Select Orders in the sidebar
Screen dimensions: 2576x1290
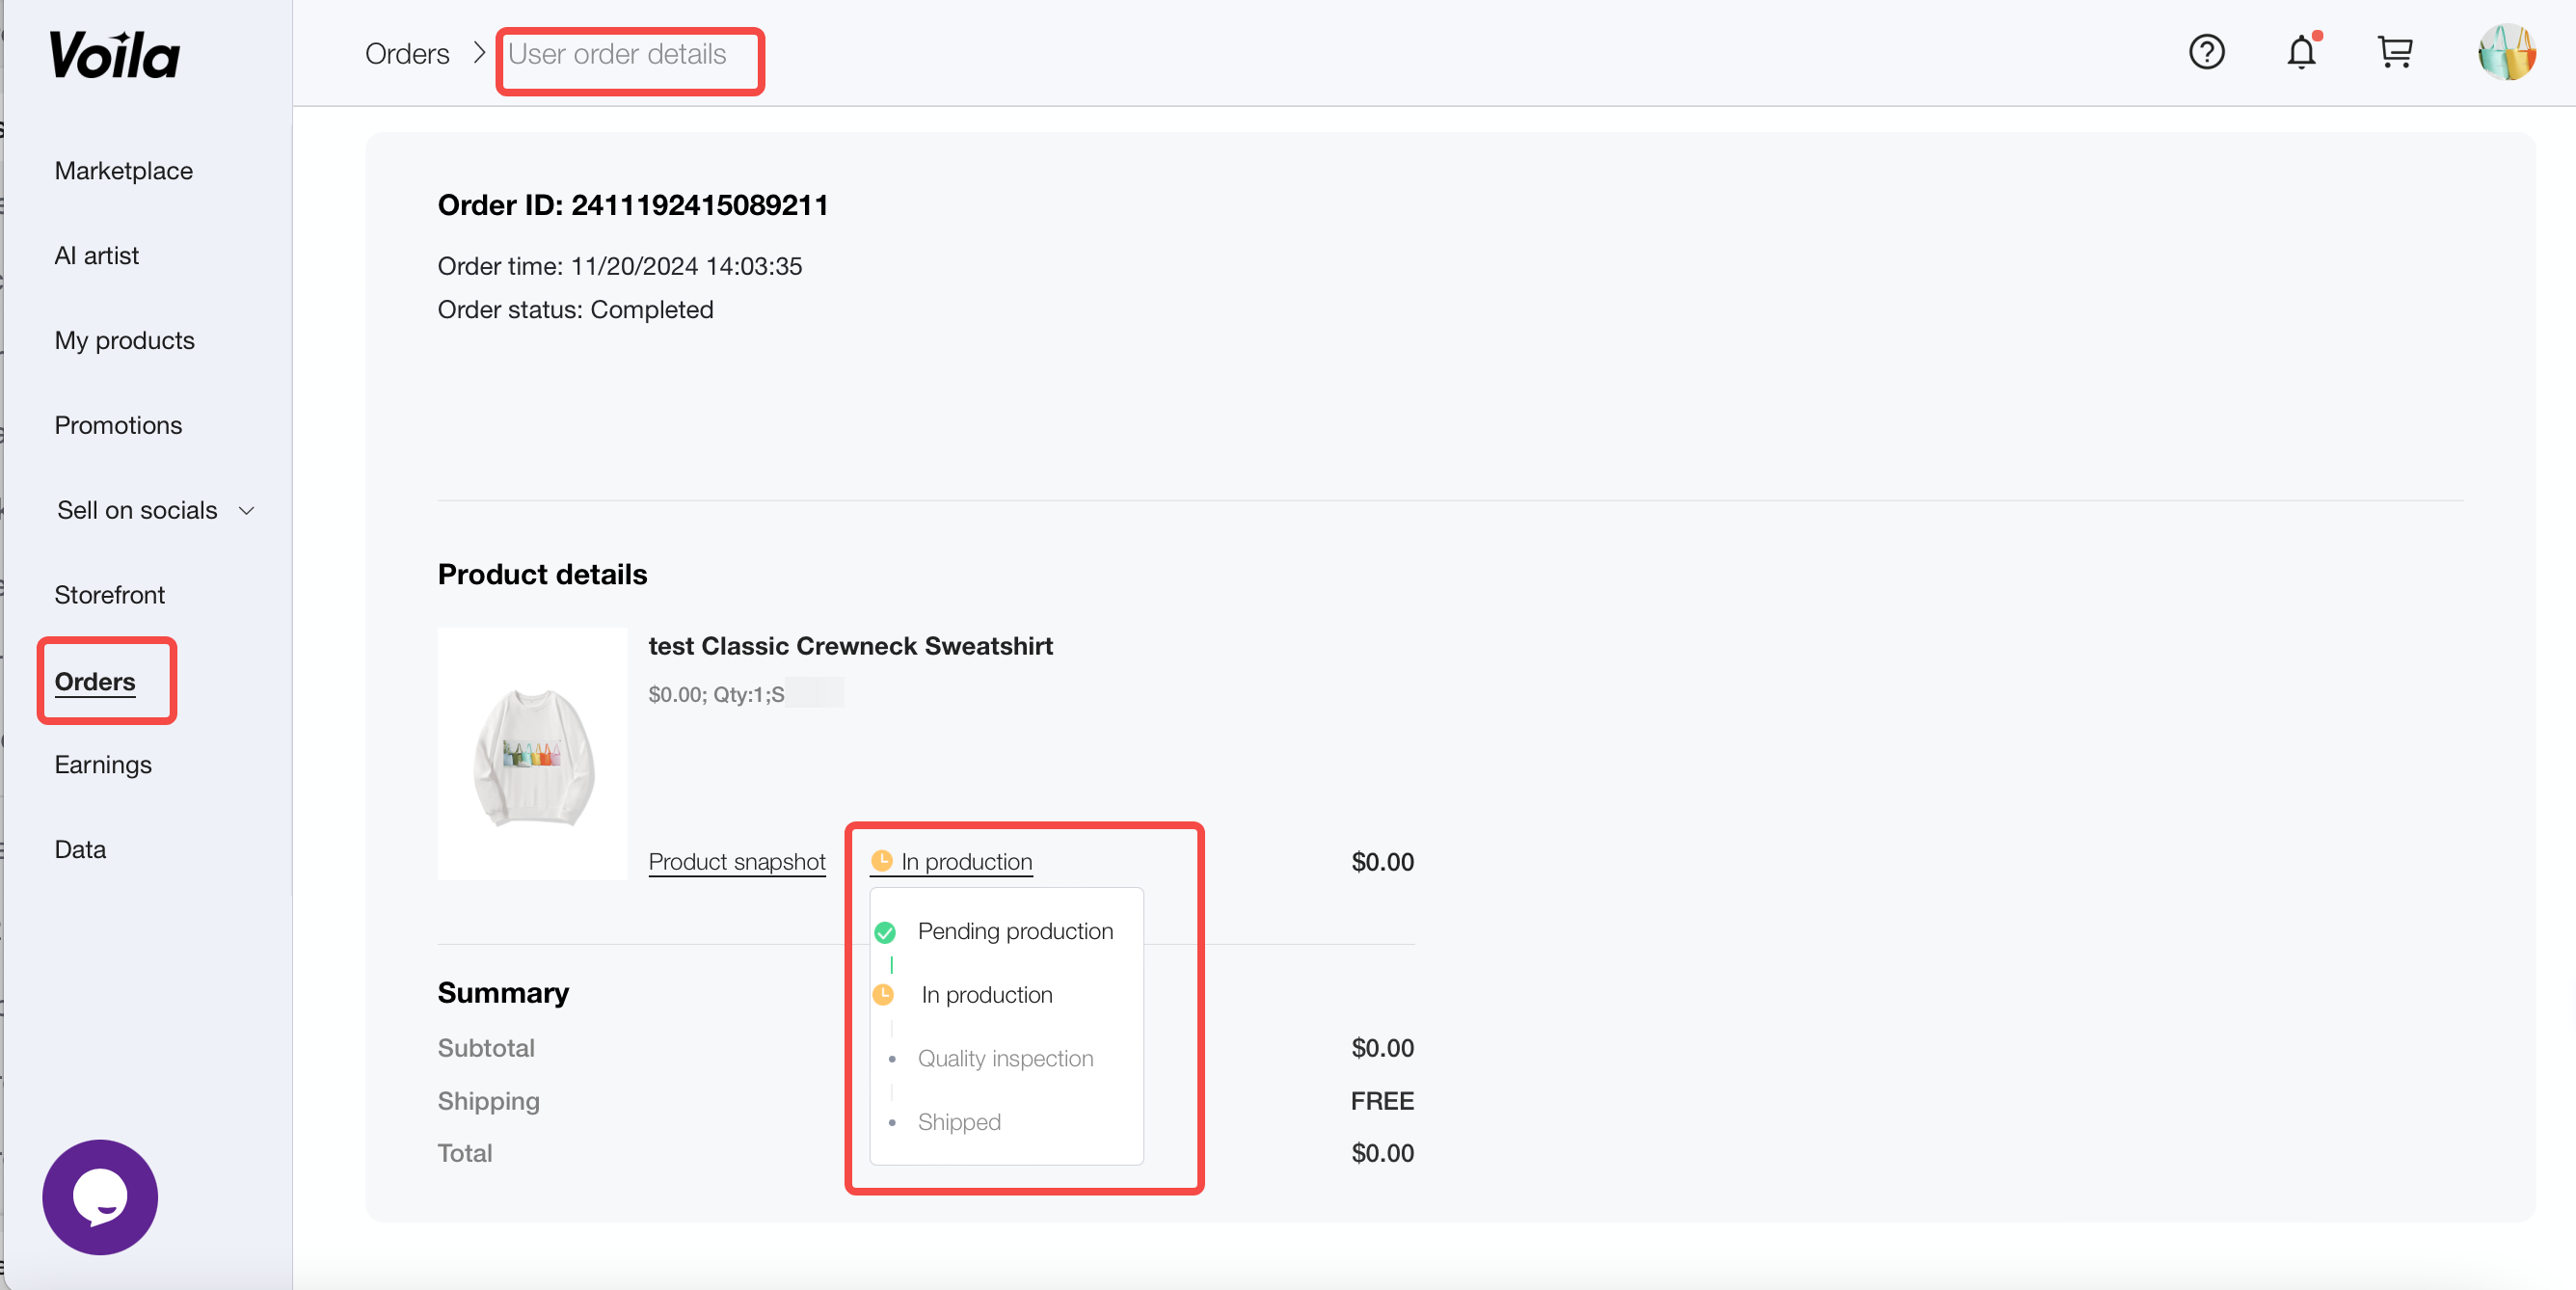point(95,682)
